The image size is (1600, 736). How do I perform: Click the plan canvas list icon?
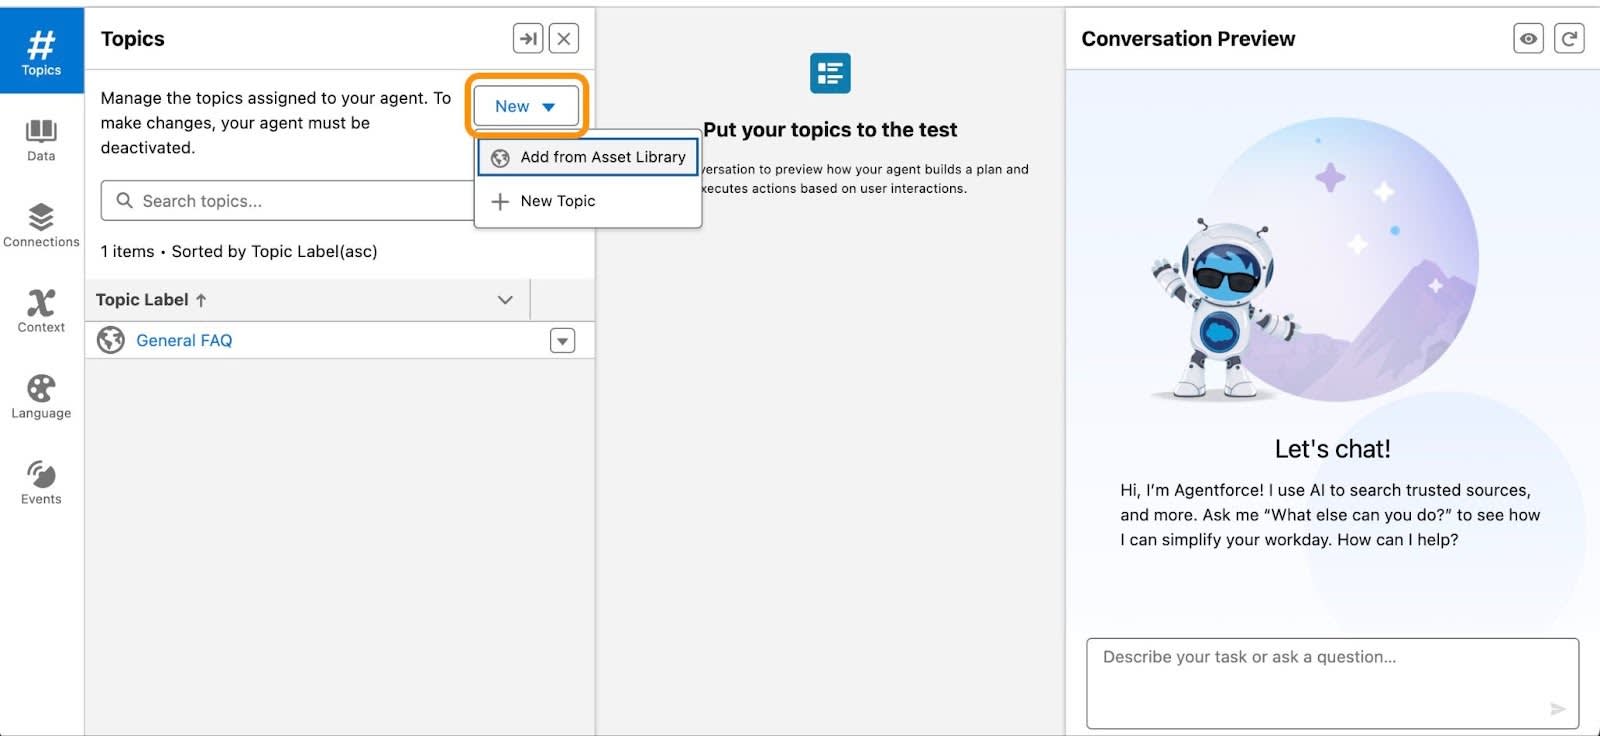(x=830, y=73)
